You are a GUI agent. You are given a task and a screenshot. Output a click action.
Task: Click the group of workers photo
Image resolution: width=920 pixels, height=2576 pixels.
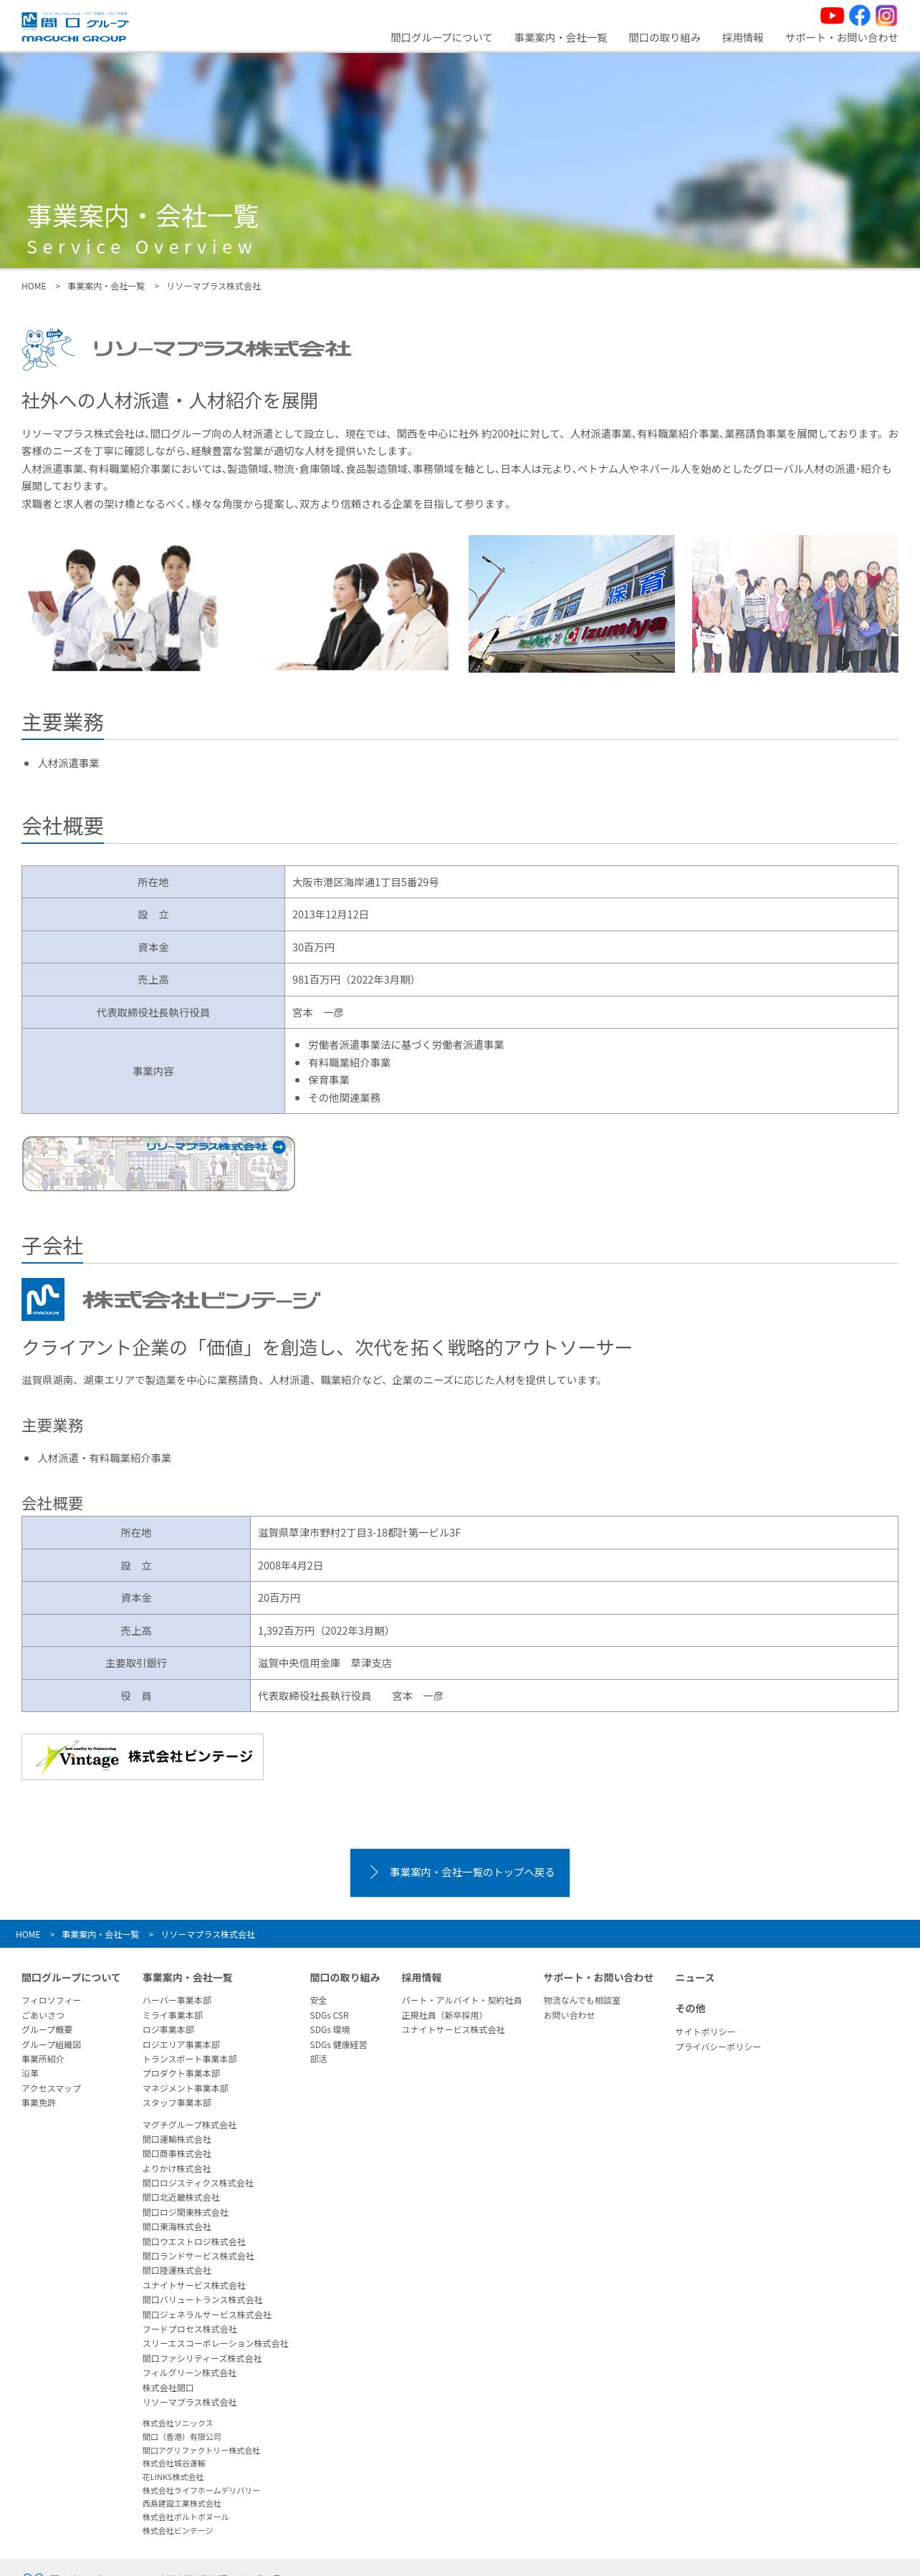[x=795, y=603]
